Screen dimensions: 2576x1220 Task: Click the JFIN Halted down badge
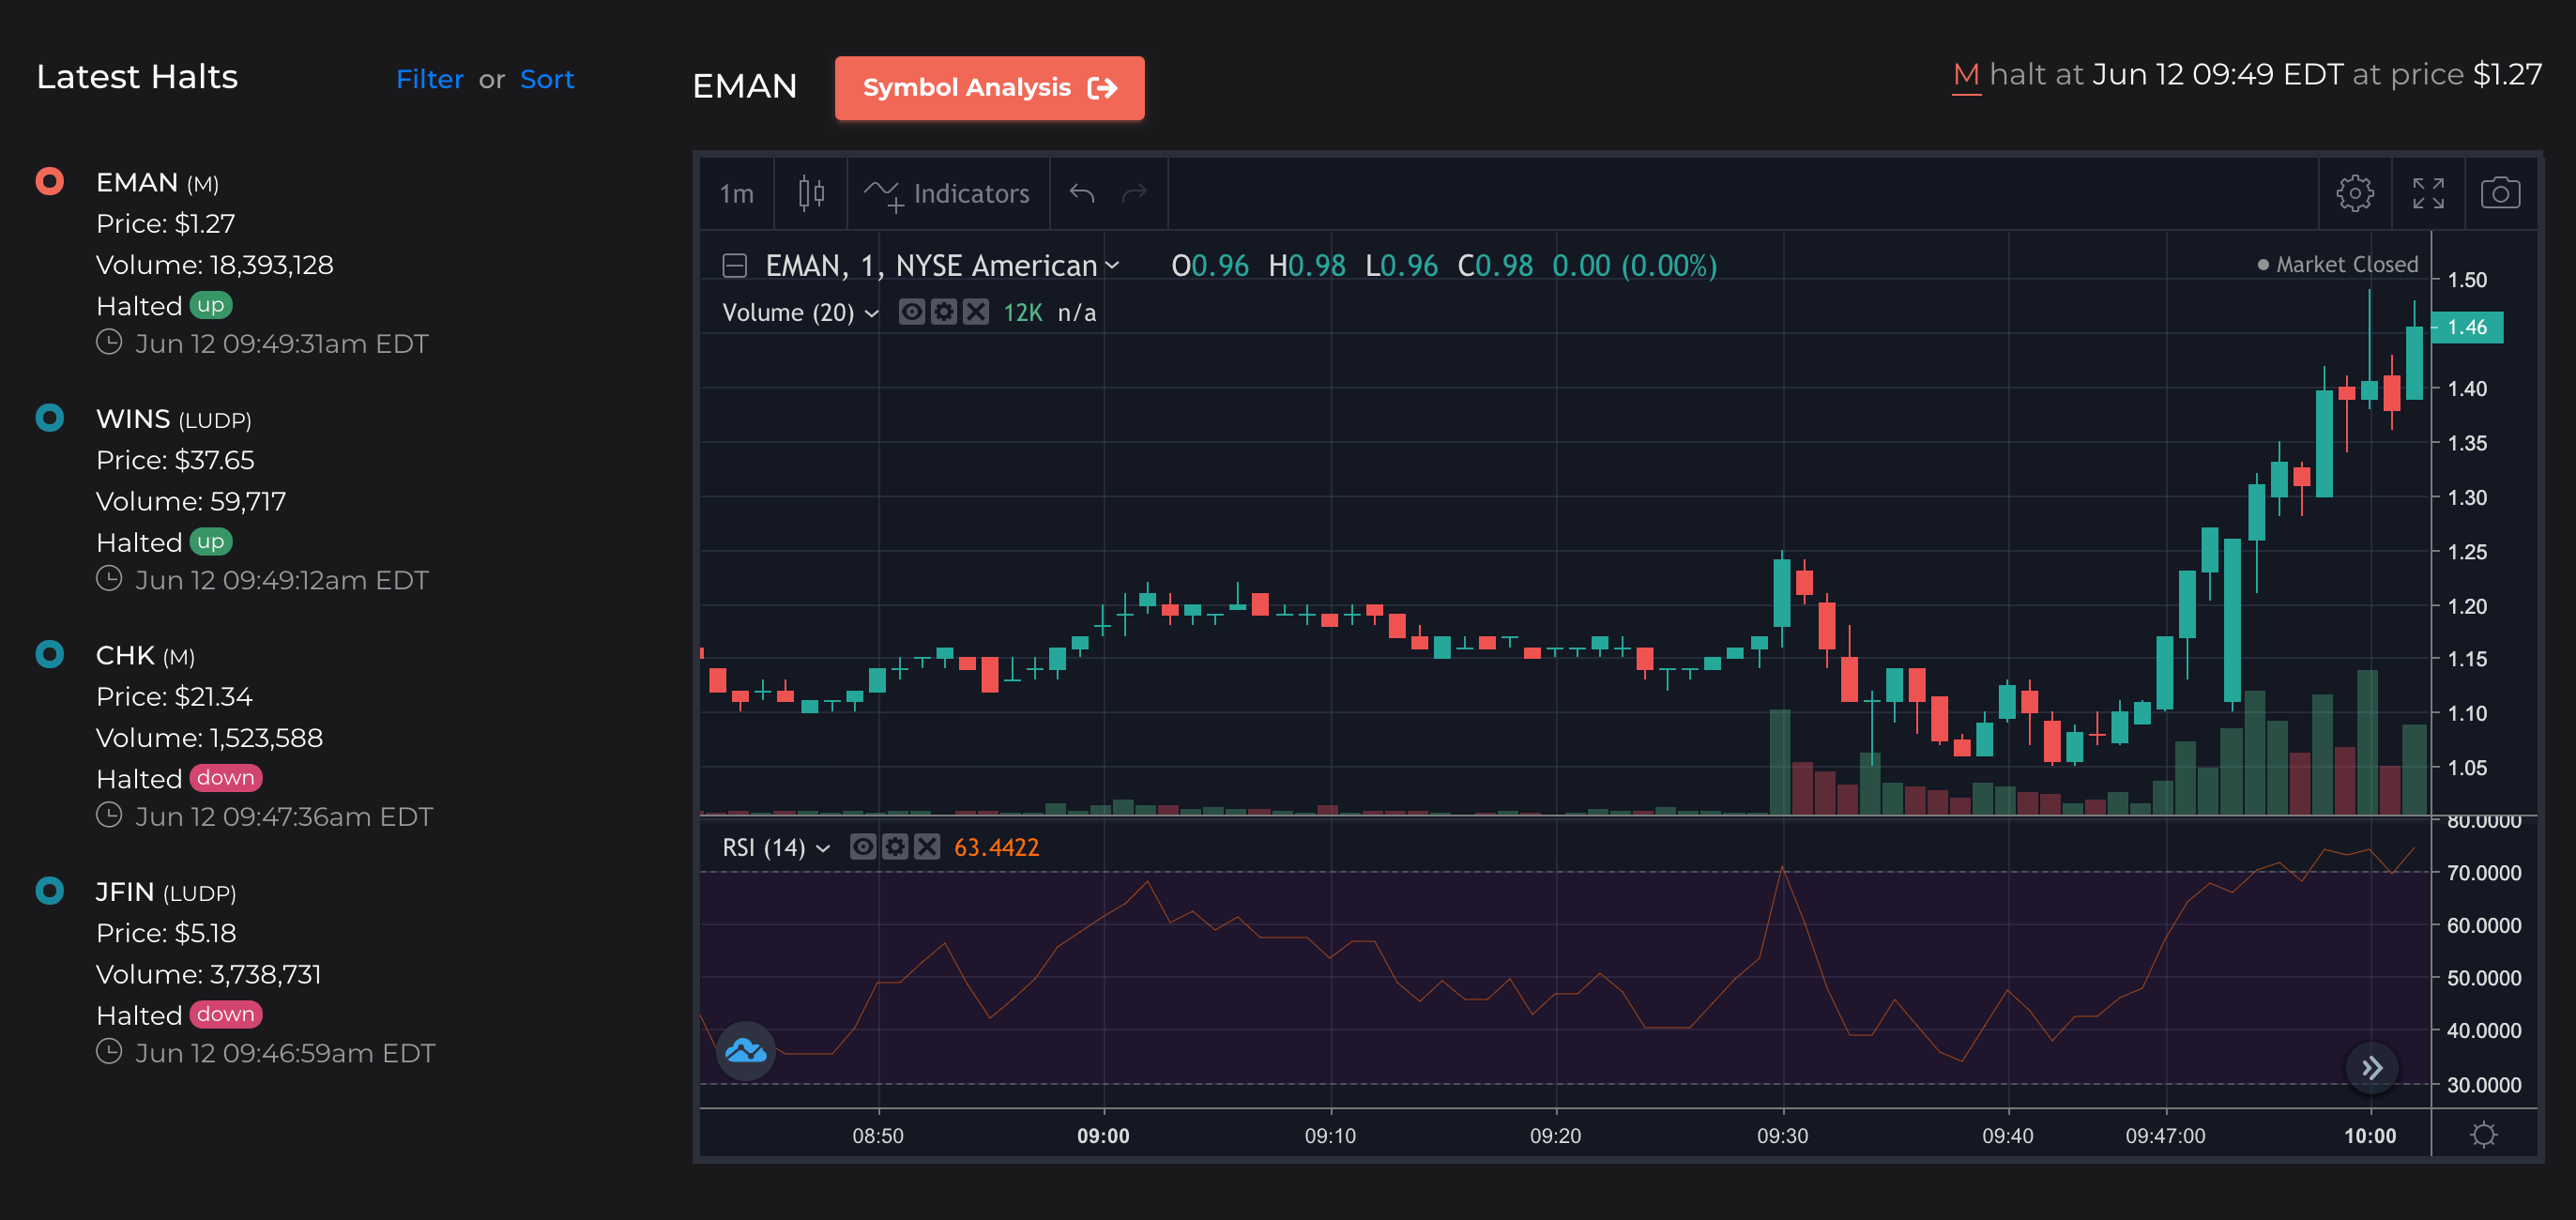tap(226, 1014)
